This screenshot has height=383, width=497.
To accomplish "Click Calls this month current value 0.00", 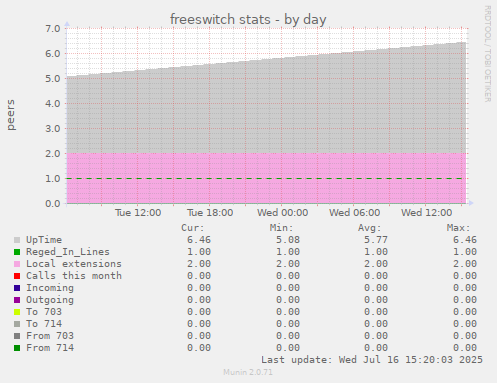I will click(199, 276).
